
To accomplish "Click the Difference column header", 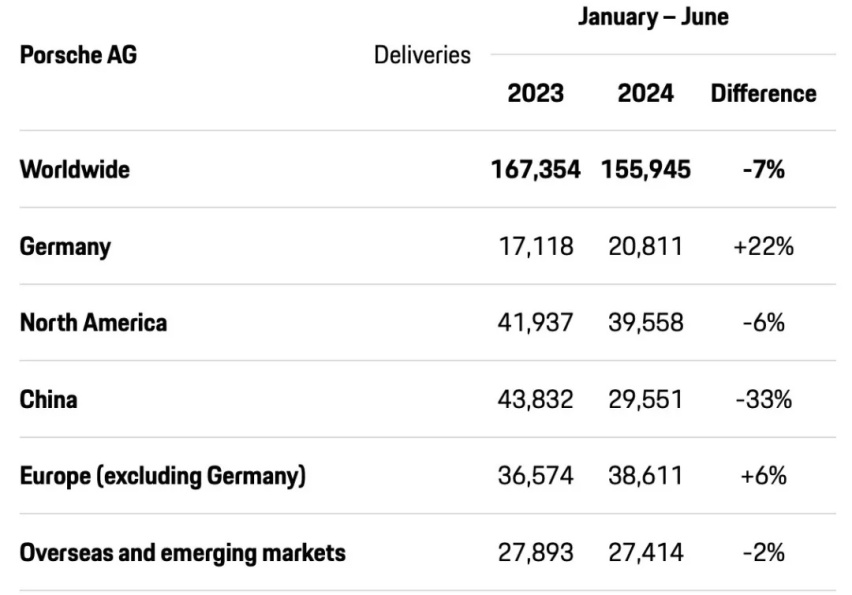I will click(x=763, y=93).
